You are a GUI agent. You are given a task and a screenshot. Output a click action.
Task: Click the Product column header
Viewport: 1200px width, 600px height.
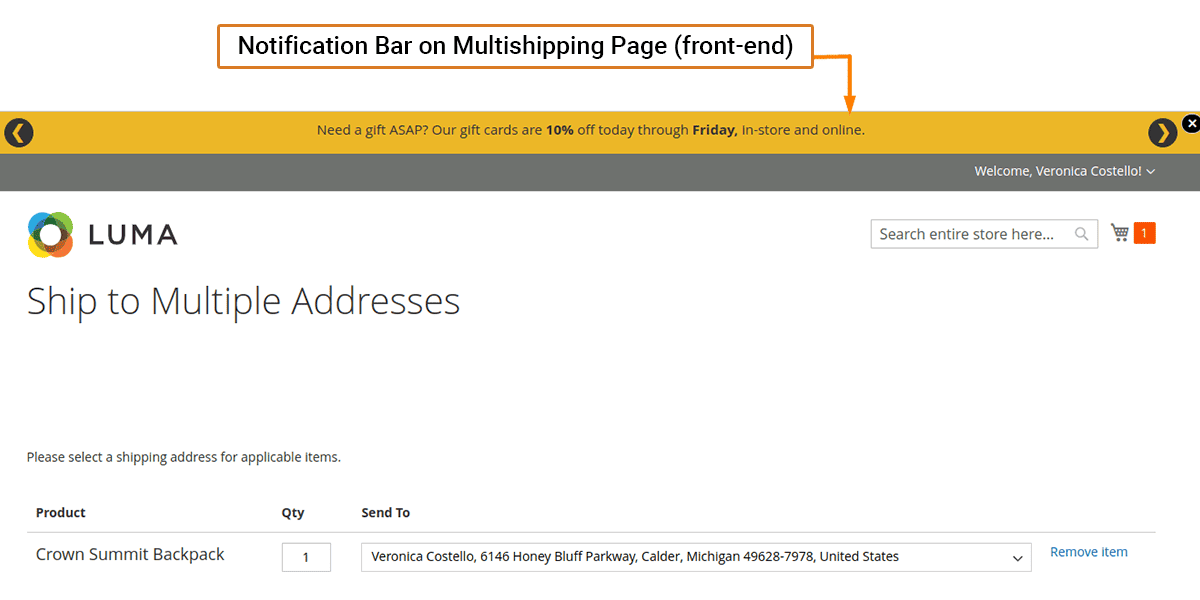point(61,513)
